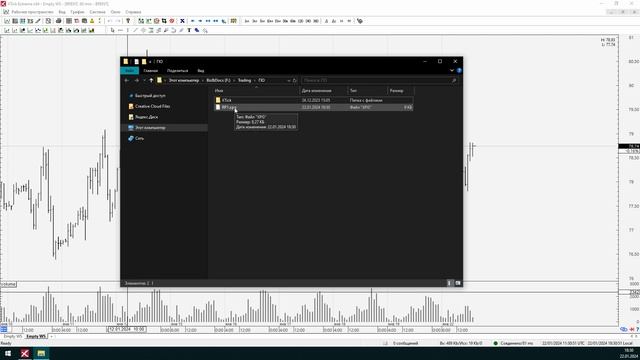Click the undo arrow in XTick toolbar
This screenshot has width=640, height=360.
point(110,21)
